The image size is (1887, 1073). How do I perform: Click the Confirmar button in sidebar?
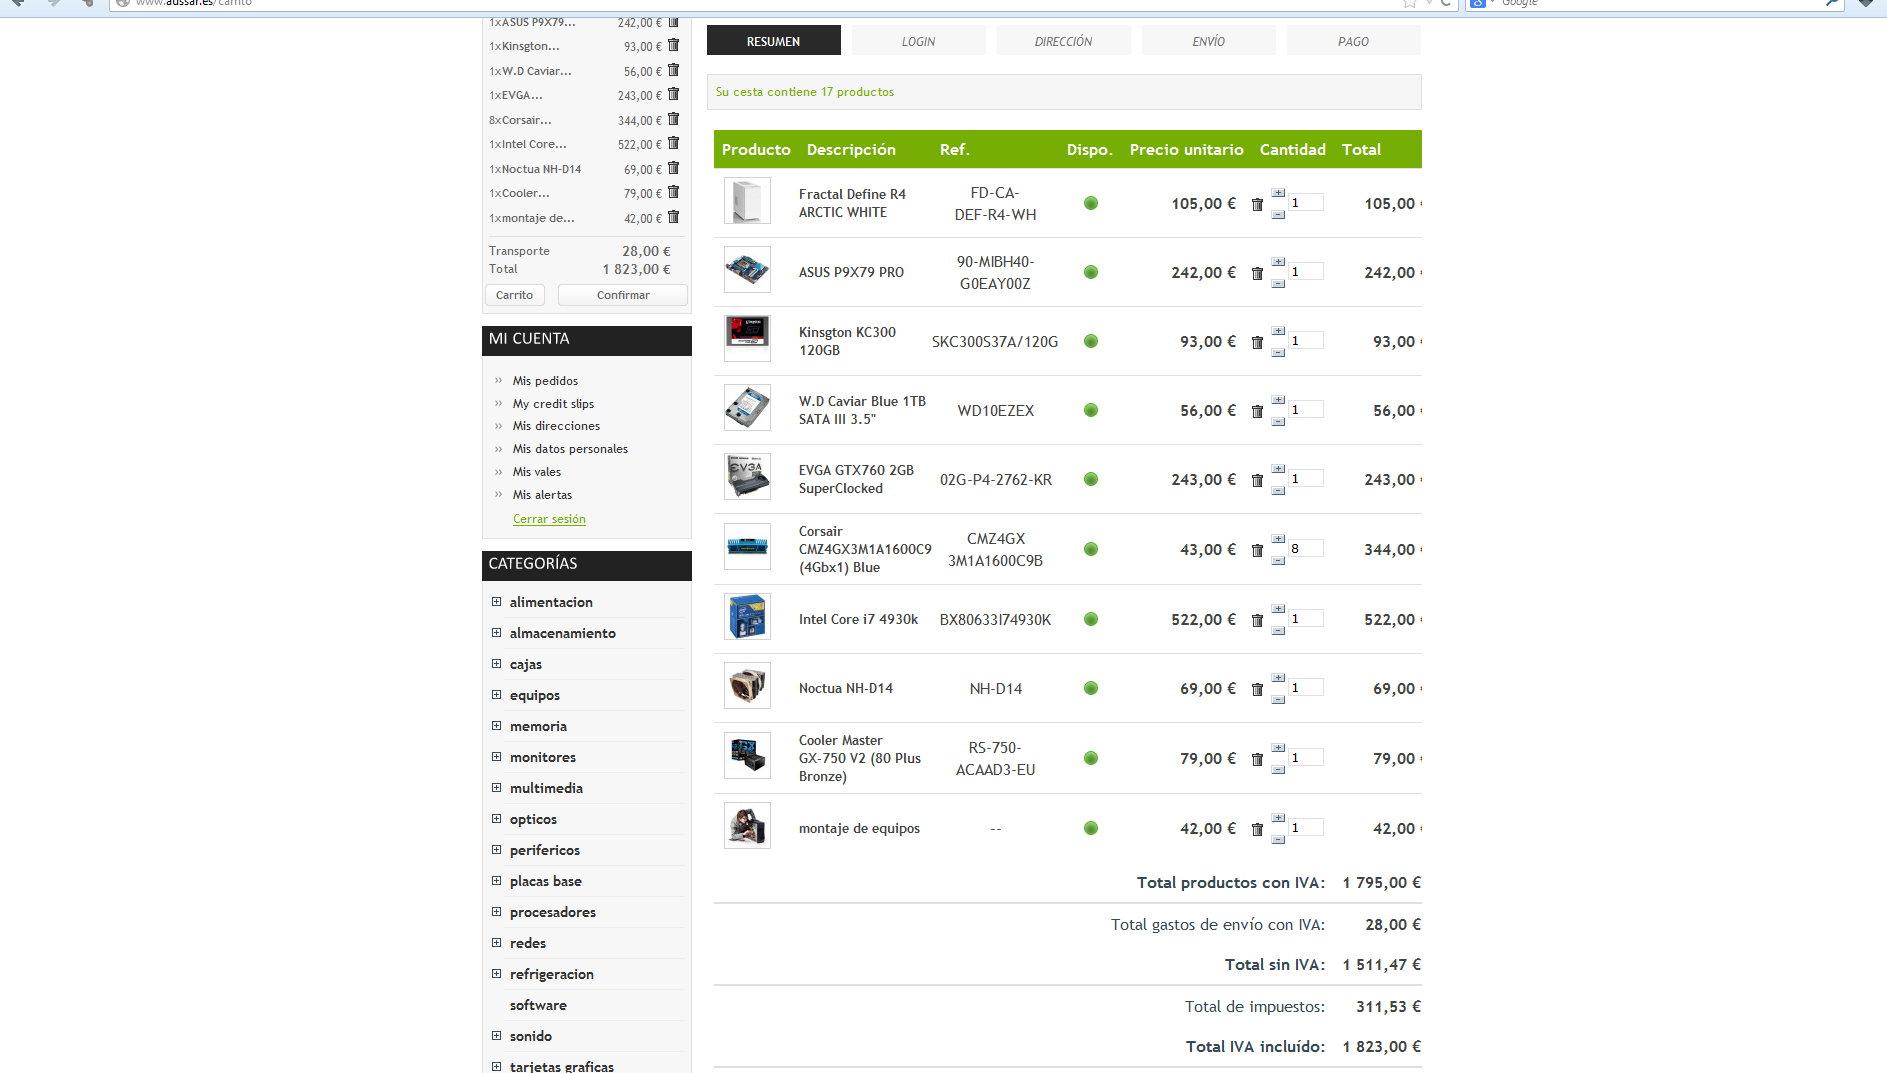click(x=623, y=295)
